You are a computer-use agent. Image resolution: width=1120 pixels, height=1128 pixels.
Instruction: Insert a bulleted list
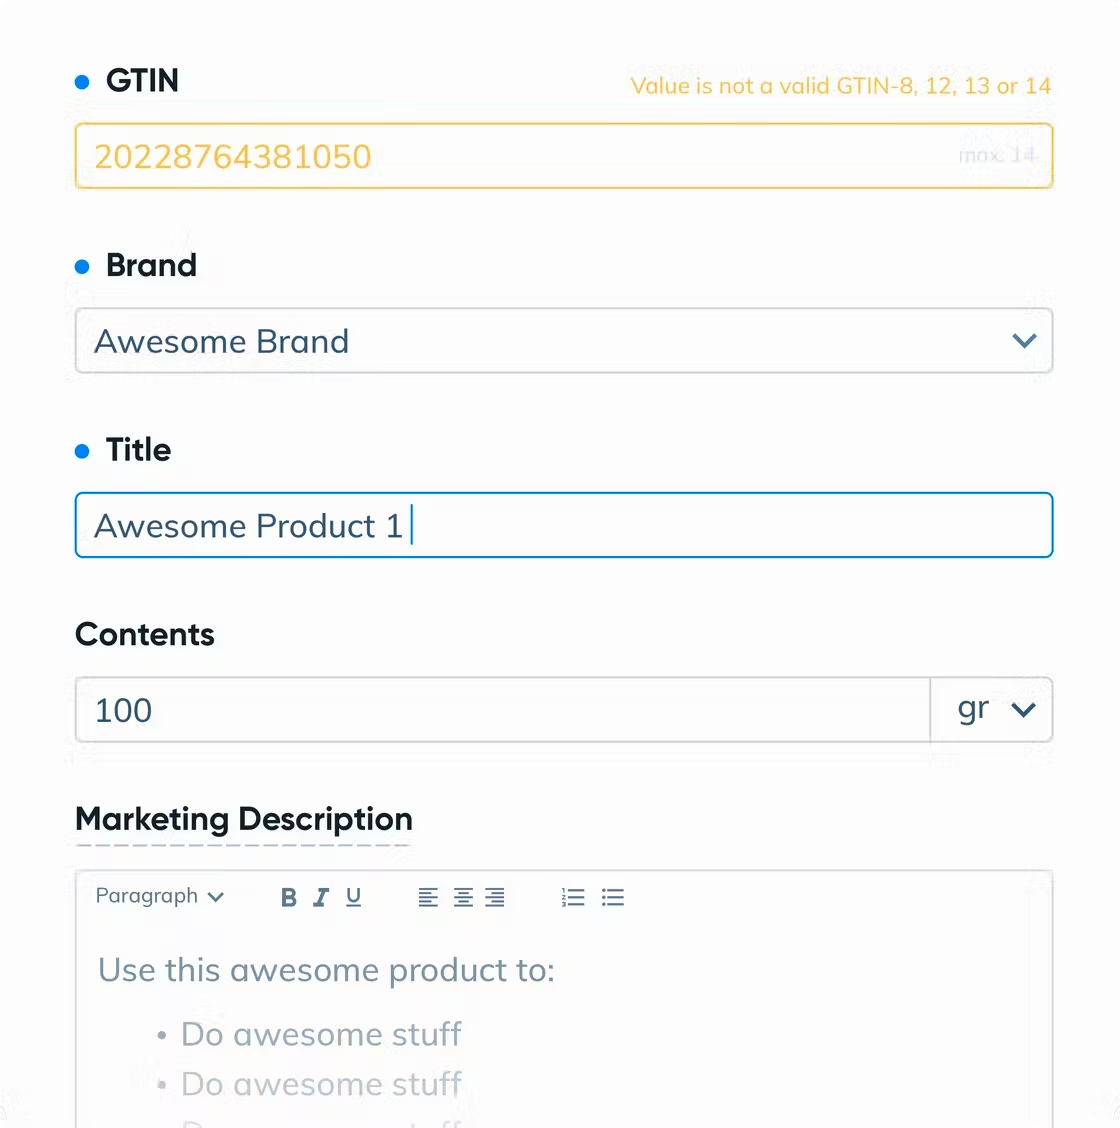[613, 897]
